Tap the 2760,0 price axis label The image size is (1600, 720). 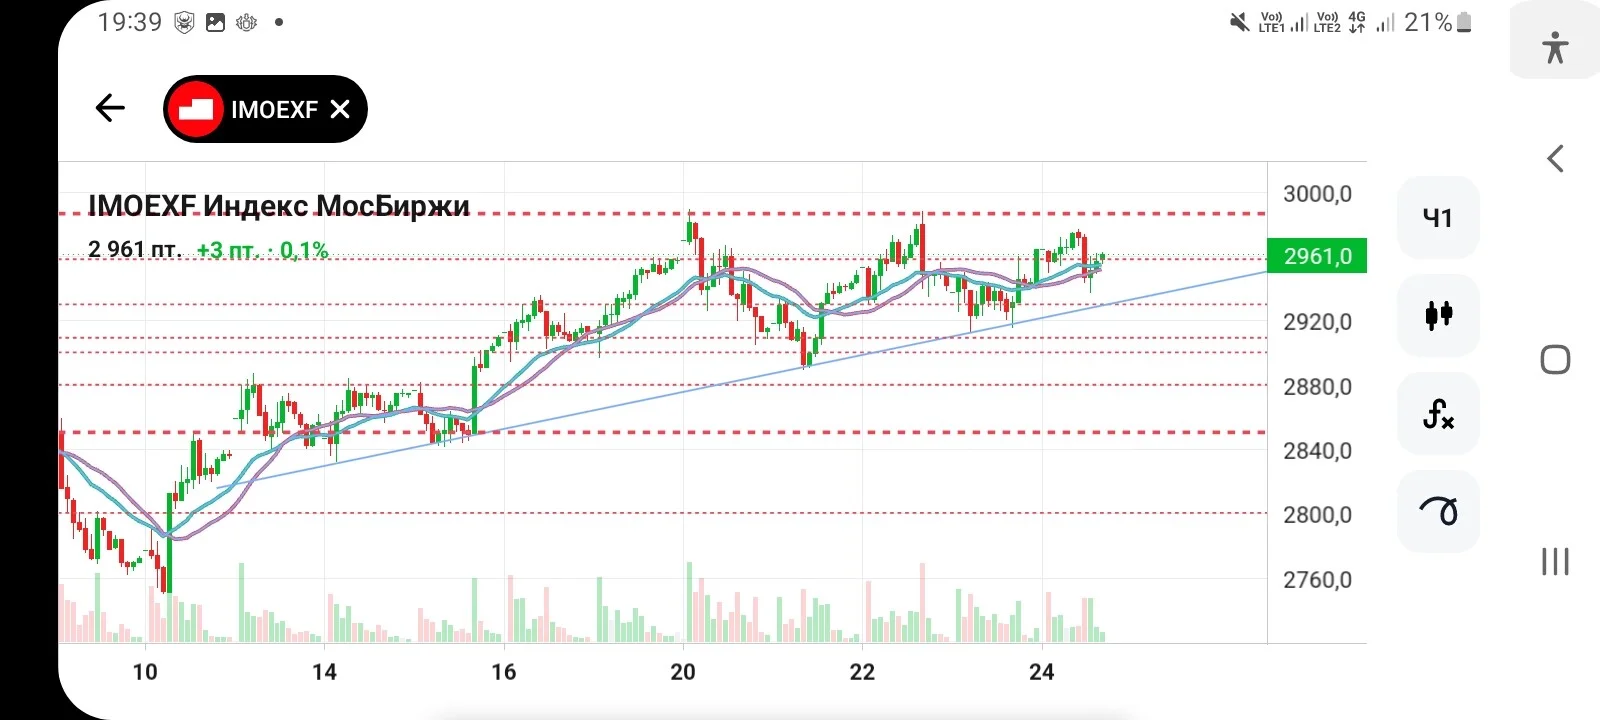point(1317,580)
